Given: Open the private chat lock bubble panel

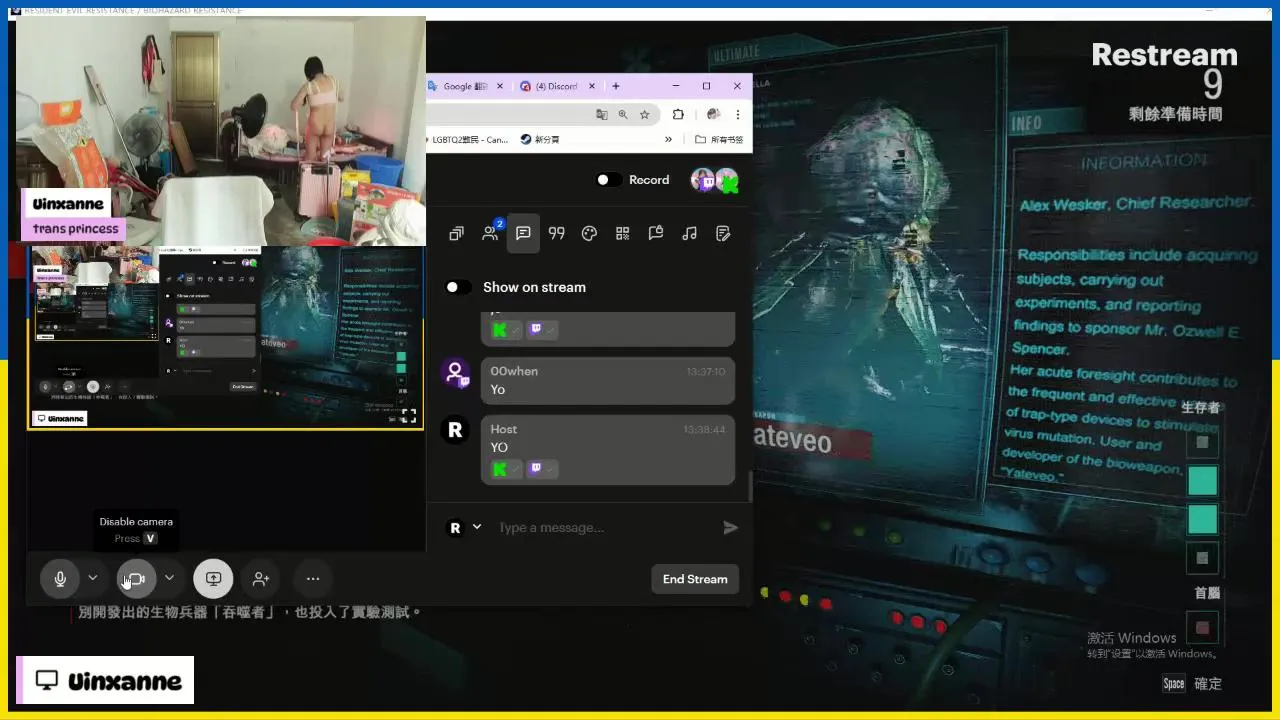Looking at the screenshot, I should 656,233.
